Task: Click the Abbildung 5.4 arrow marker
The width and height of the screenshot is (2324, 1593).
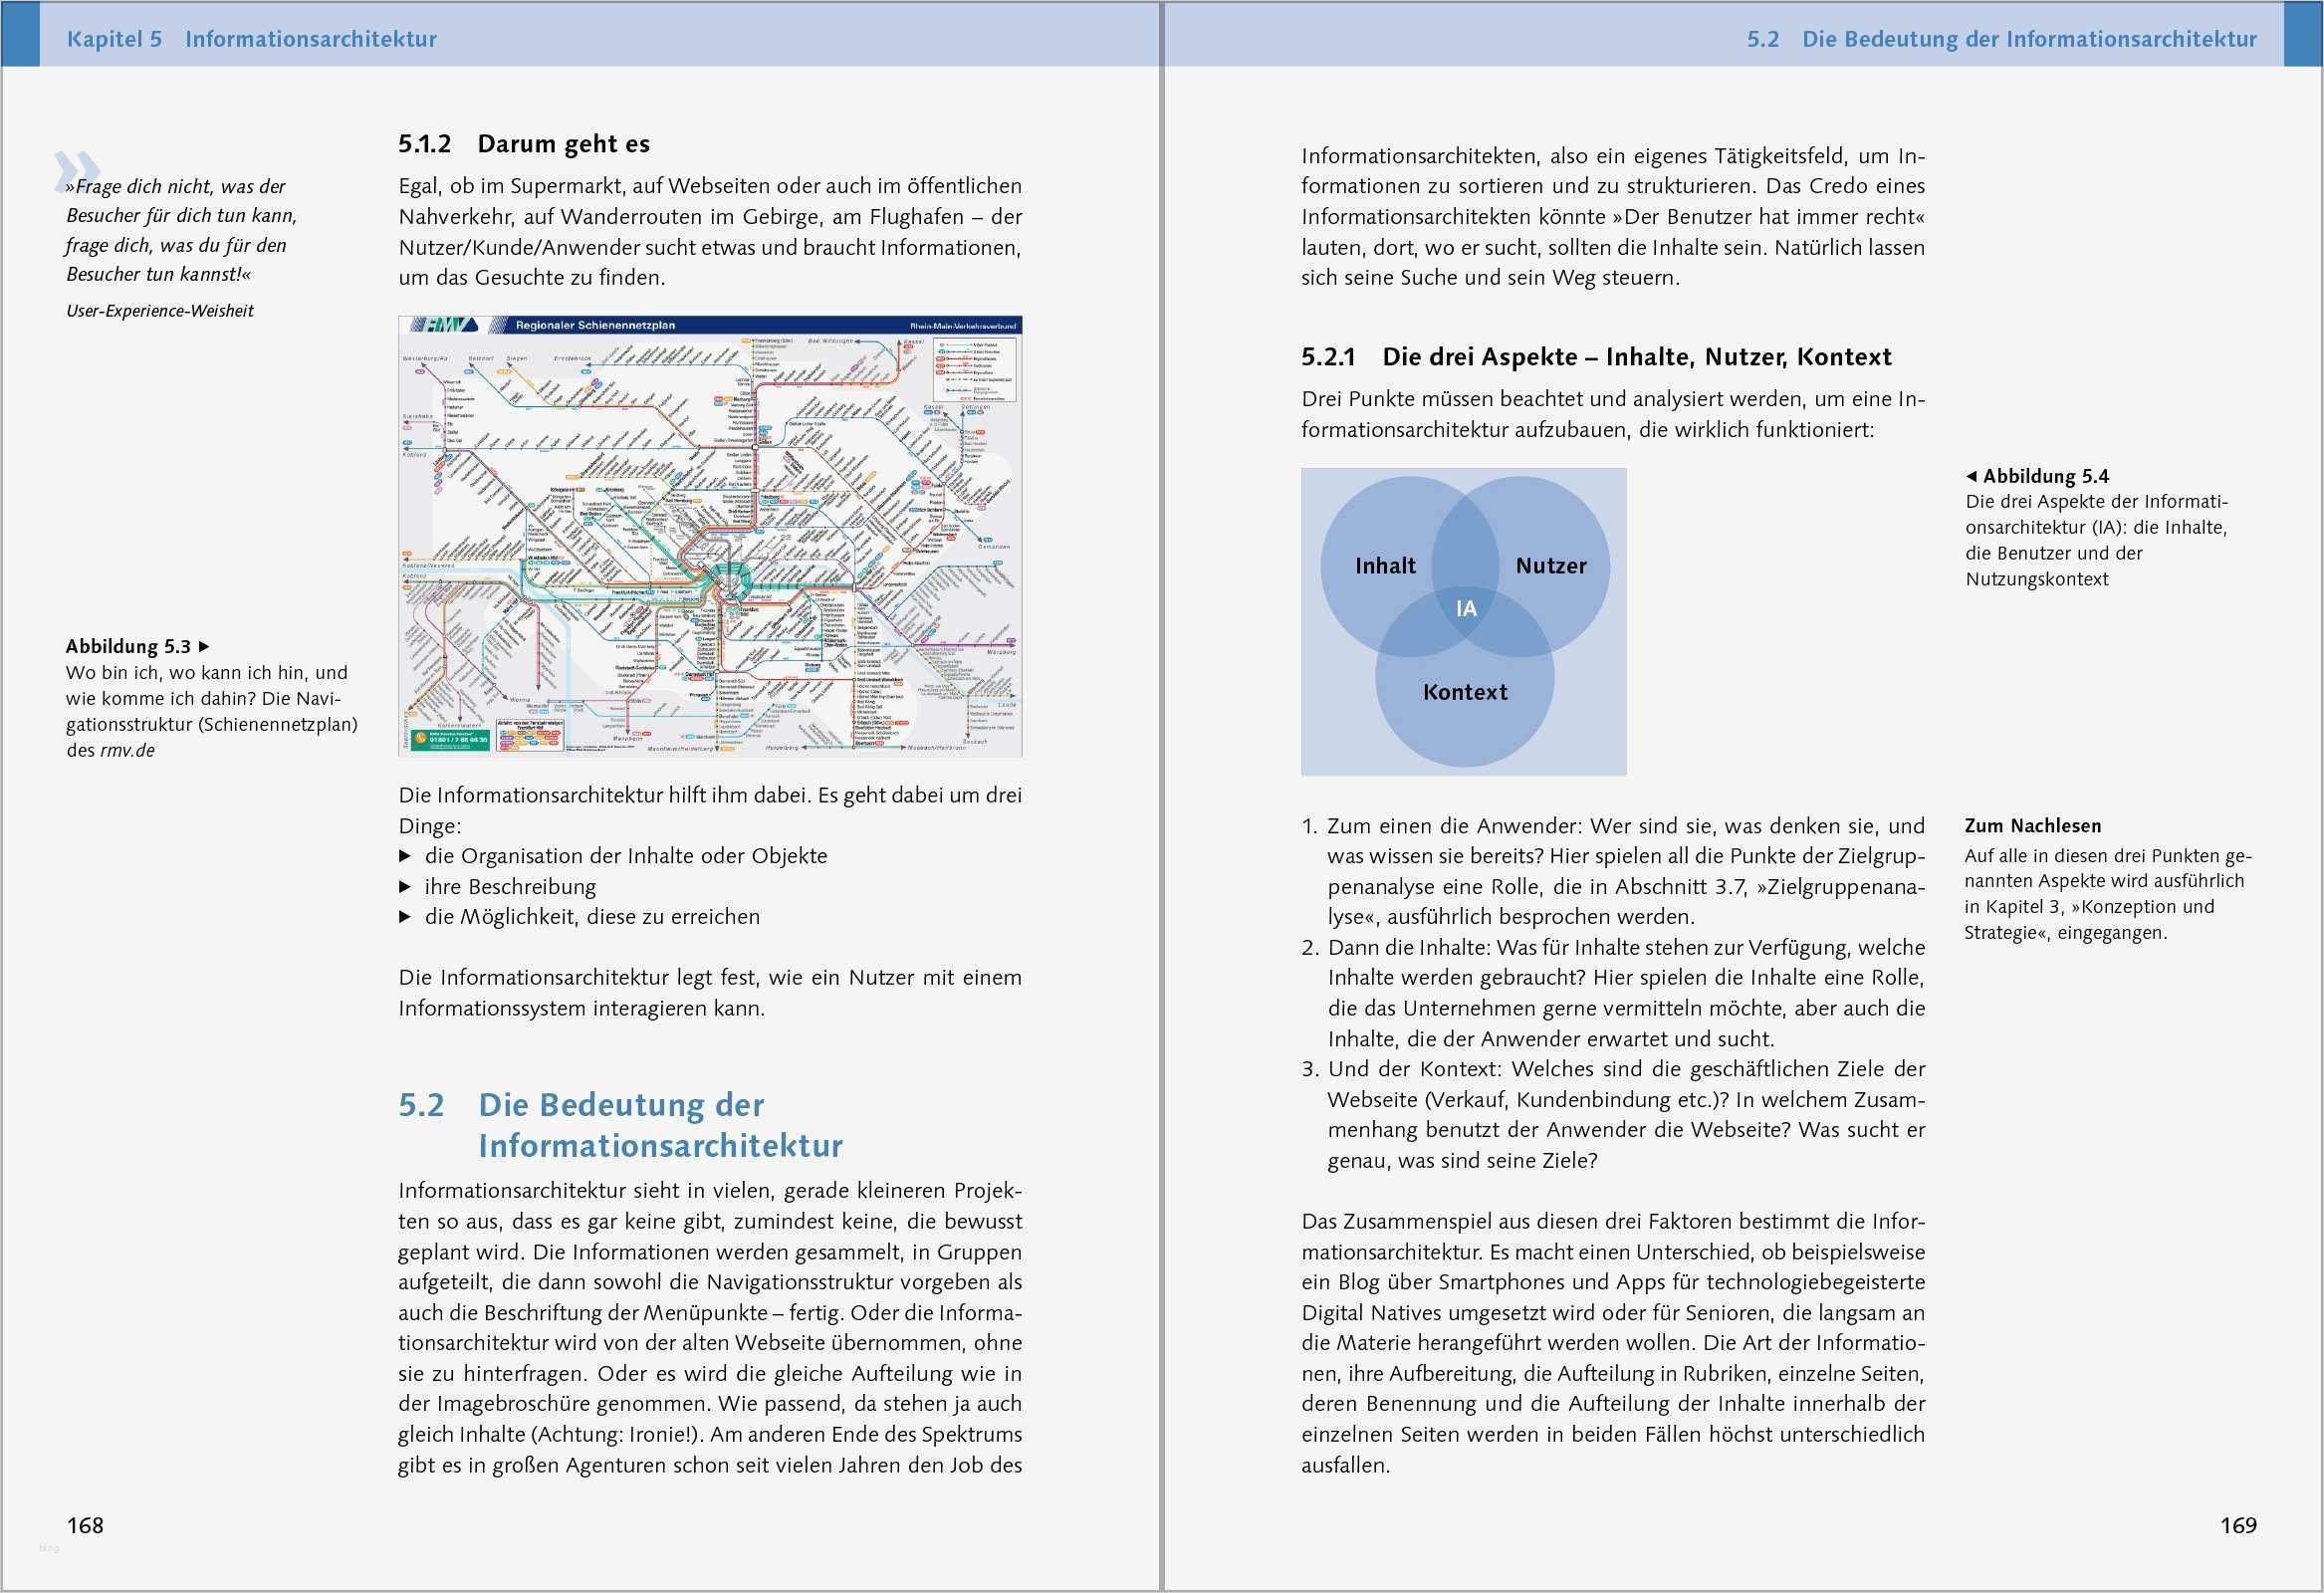Action: click(x=1971, y=476)
